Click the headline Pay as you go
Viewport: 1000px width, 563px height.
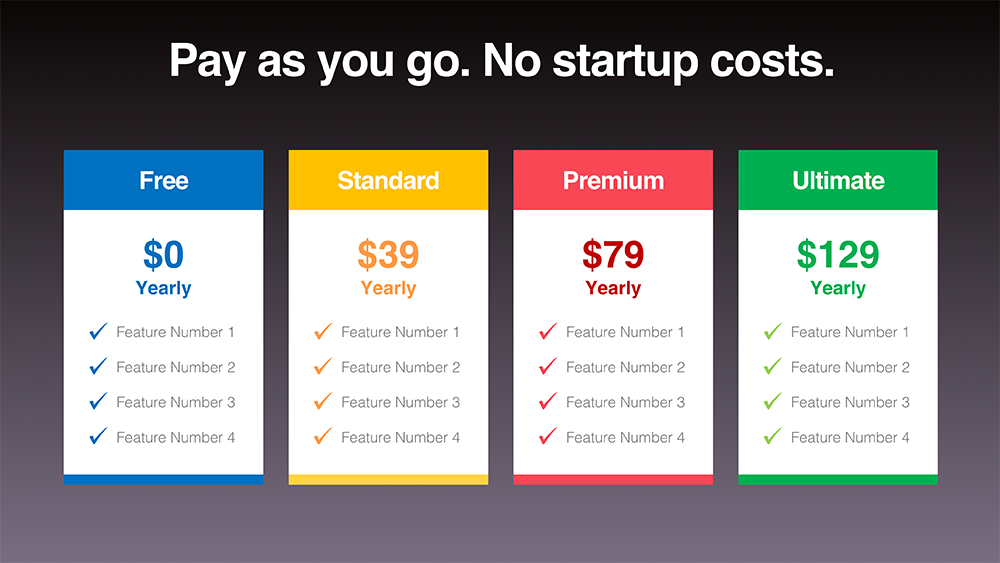(320, 62)
